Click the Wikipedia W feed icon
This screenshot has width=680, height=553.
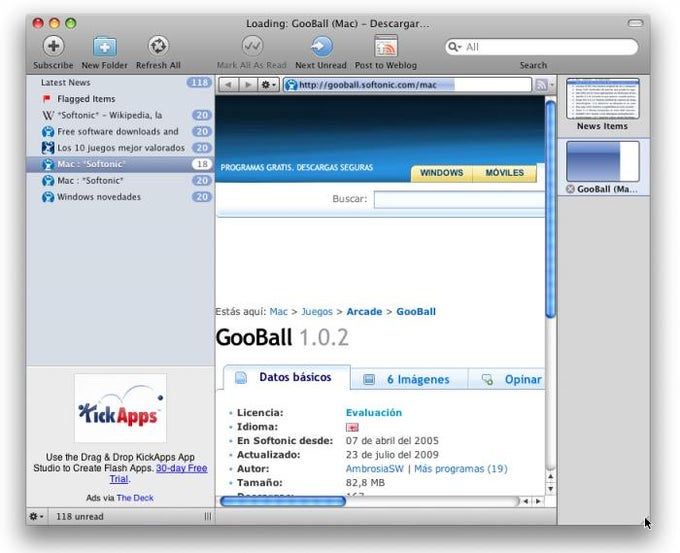click(48, 115)
